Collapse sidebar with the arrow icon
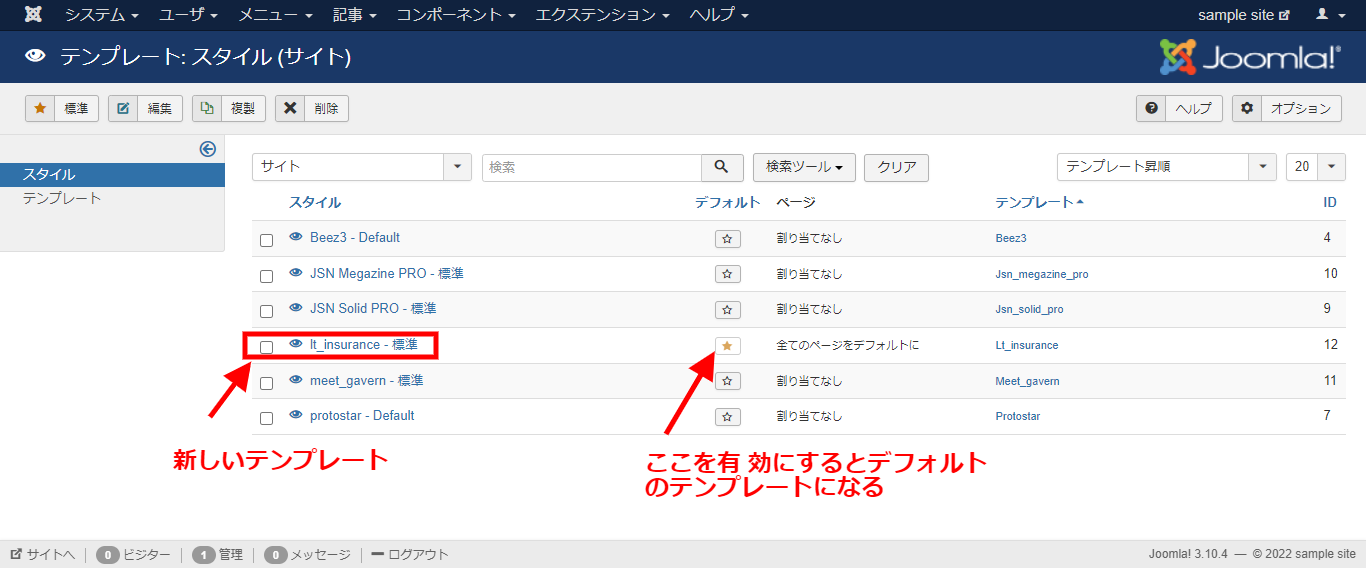1366x568 pixels. 208,149
